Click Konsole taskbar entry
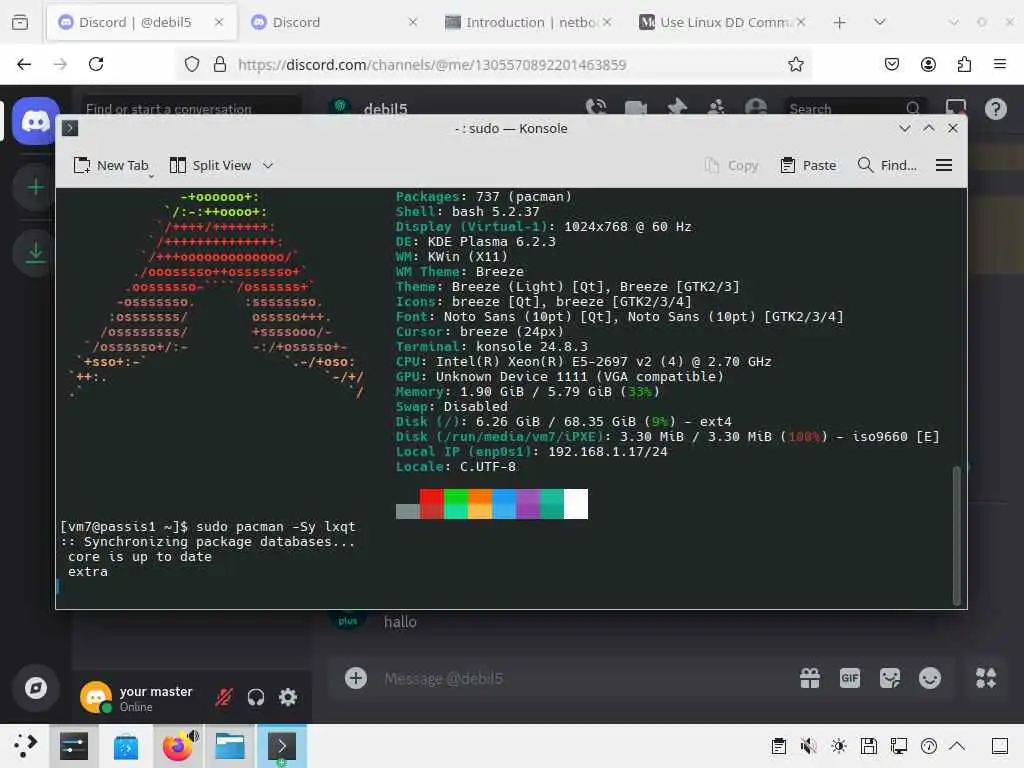Screen dimensions: 1024x768 pos(282,746)
